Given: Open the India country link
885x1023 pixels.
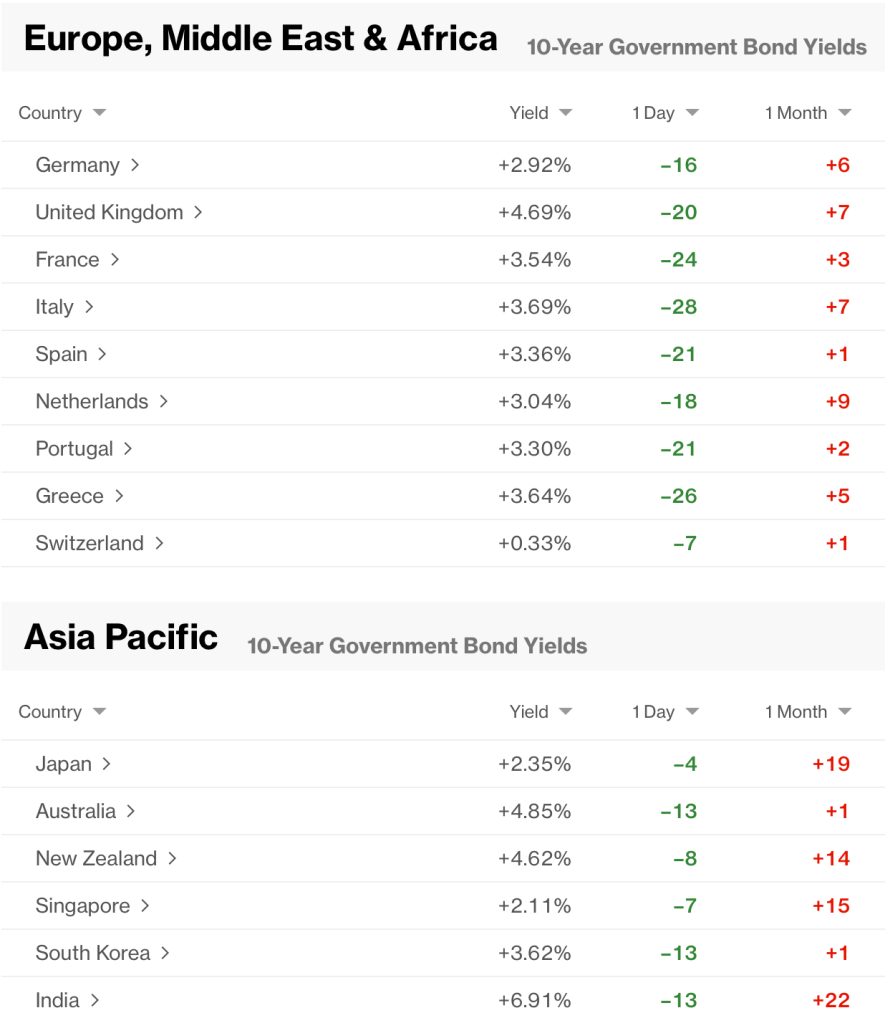Looking at the screenshot, I should (x=57, y=1000).
